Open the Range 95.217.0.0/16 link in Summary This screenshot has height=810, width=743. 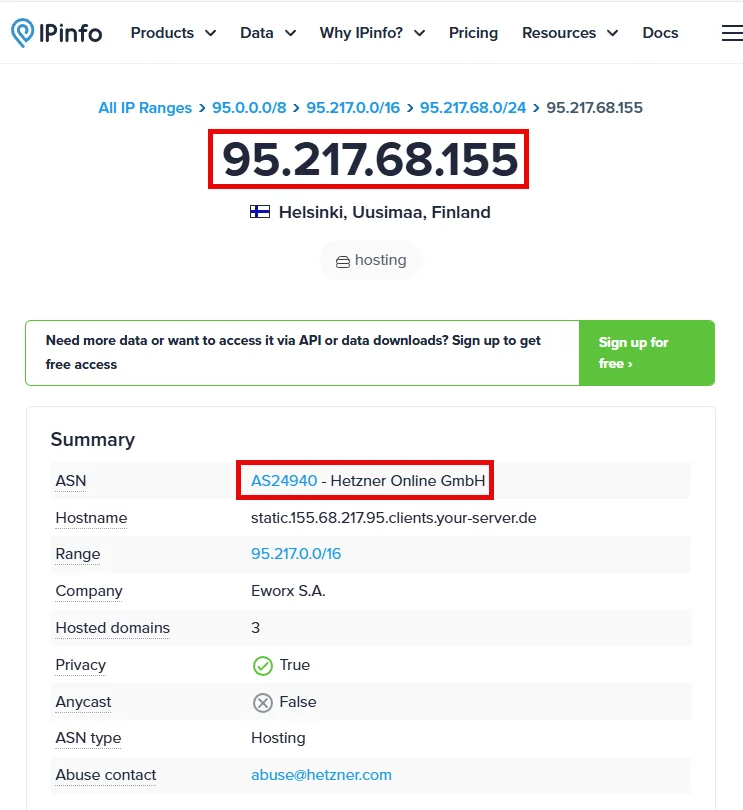[x=296, y=554]
